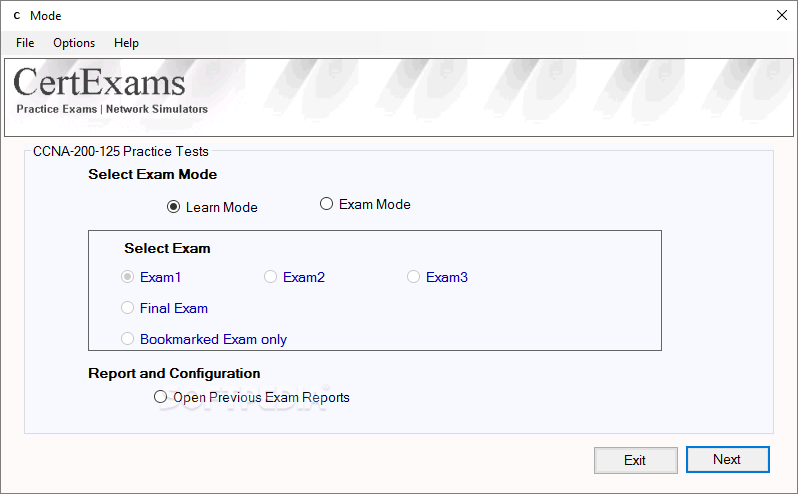The height and width of the screenshot is (494, 798).
Task: Open the Help menu
Action: (x=126, y=43)
